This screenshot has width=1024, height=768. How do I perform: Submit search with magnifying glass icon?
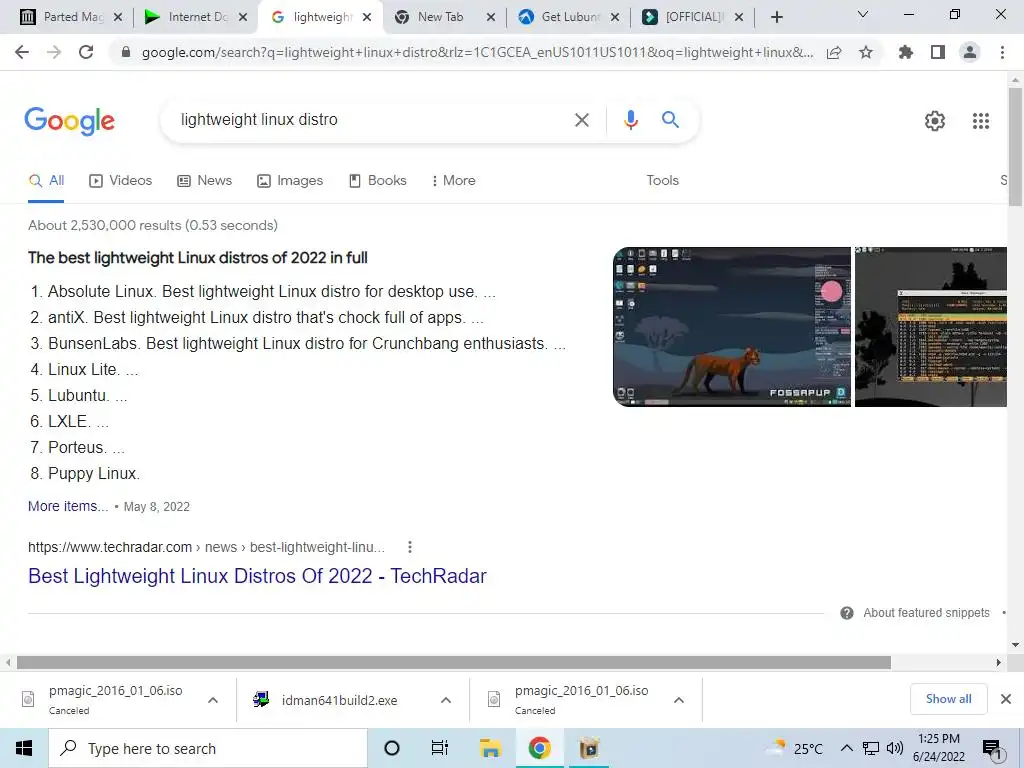click(670, 120)
